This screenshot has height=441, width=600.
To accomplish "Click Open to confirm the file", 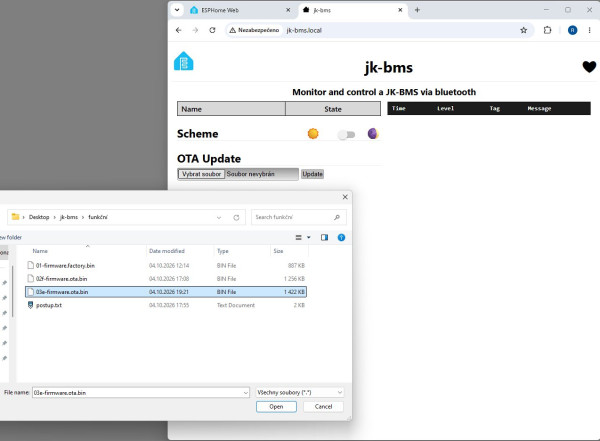I will click(x=276, y=407).
